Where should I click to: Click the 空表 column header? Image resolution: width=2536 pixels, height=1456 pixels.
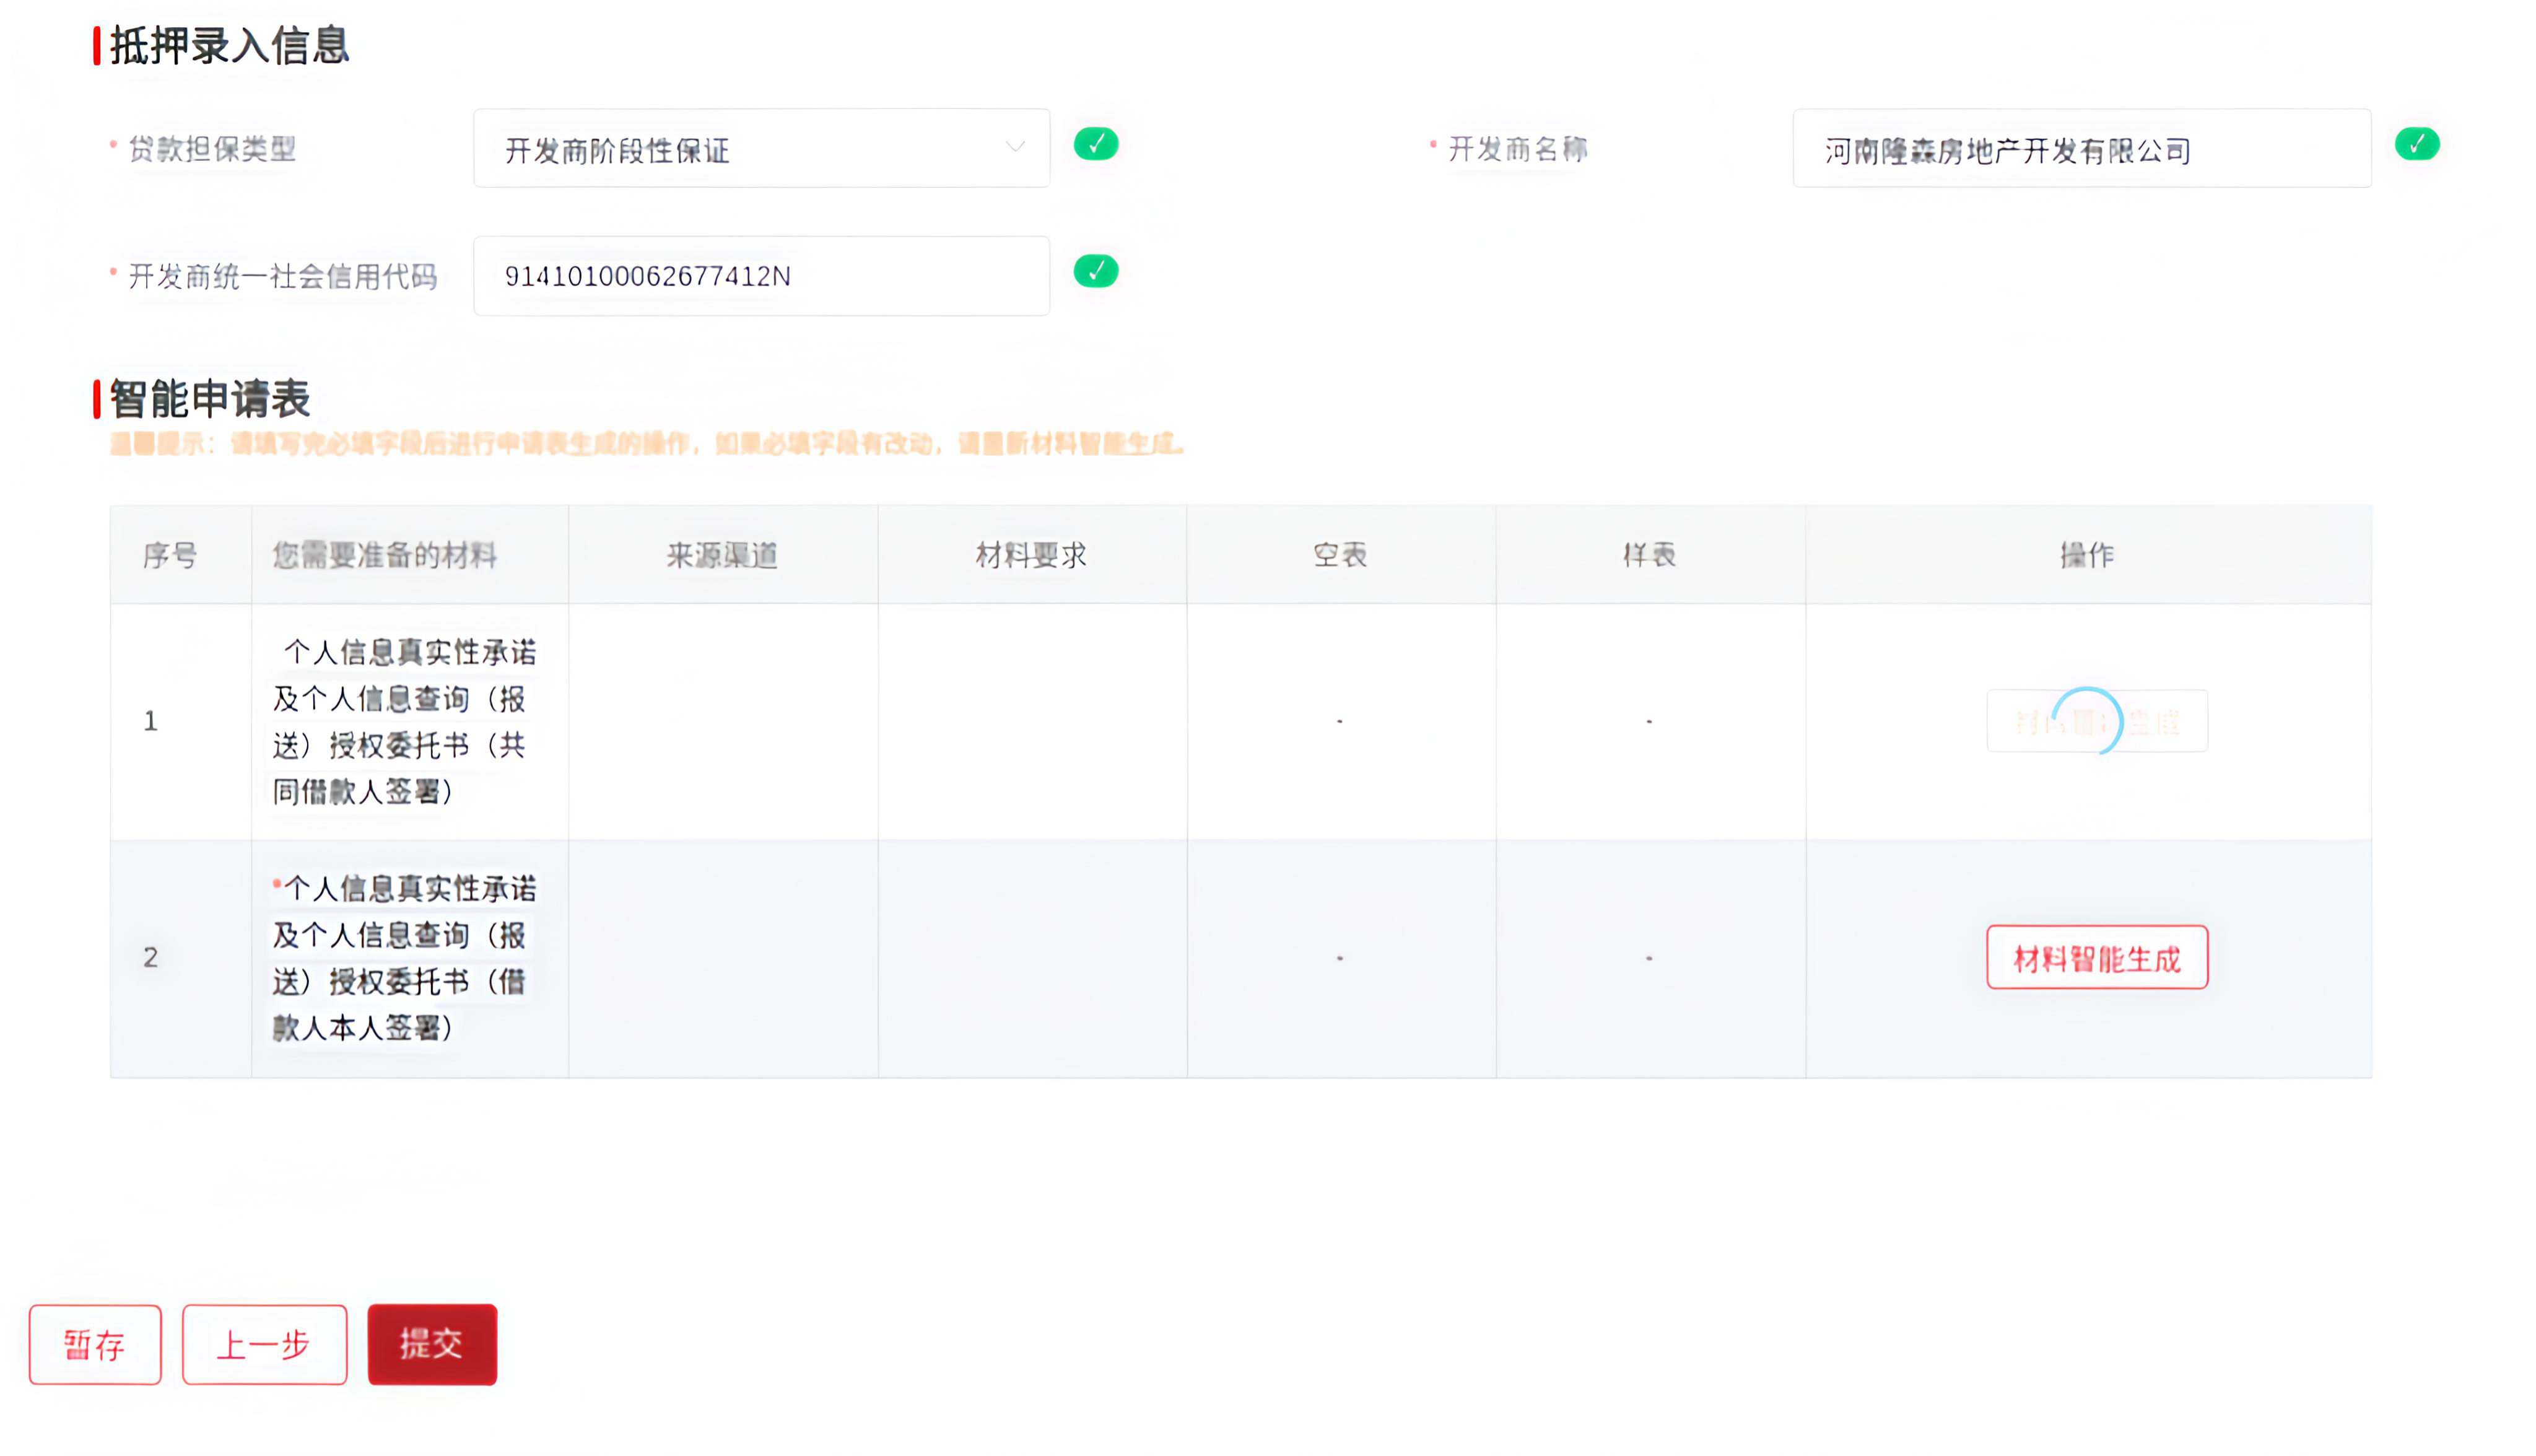pyautogui.click(x=1340, y=555)
